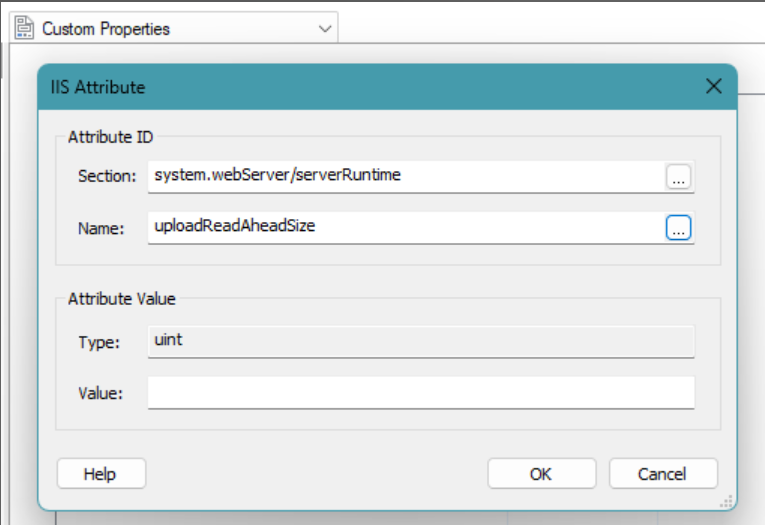The height and width of the screenshot is (525, 765).
Task: Open Help for IIS Attribute
Action: 101,473
